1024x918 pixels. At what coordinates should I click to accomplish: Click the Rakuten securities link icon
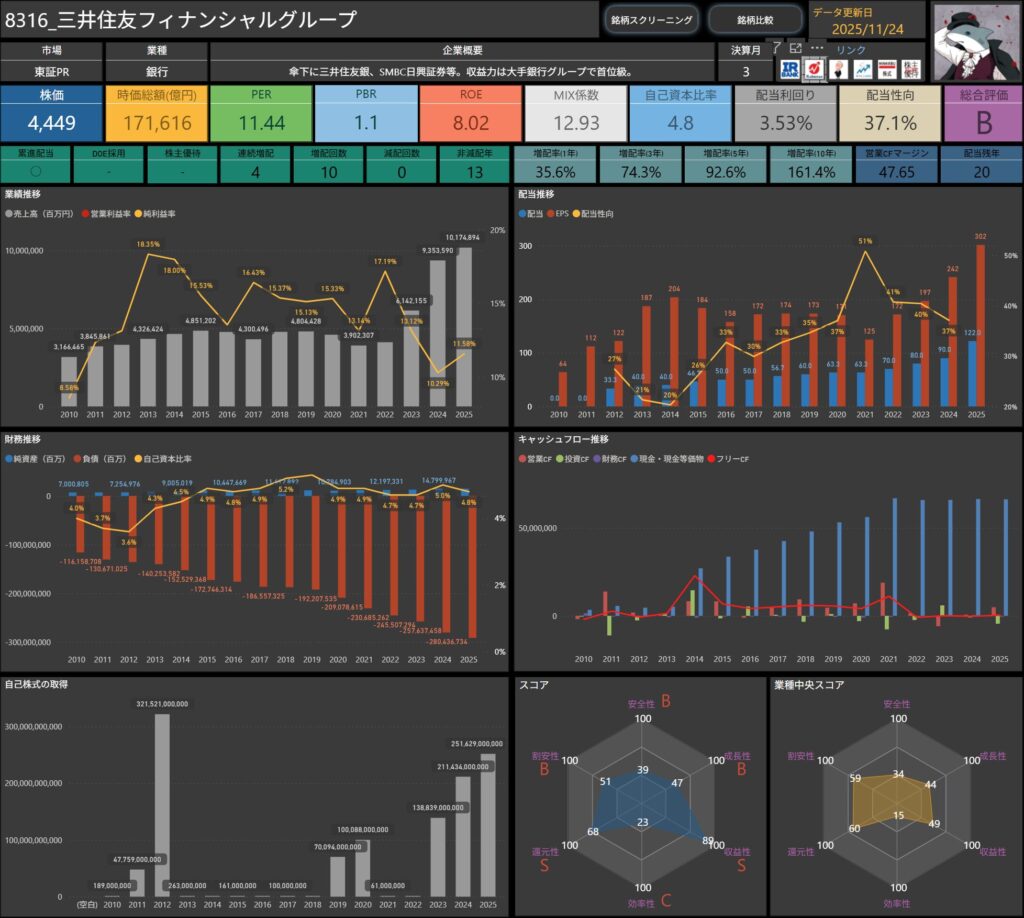click(813, 68)
